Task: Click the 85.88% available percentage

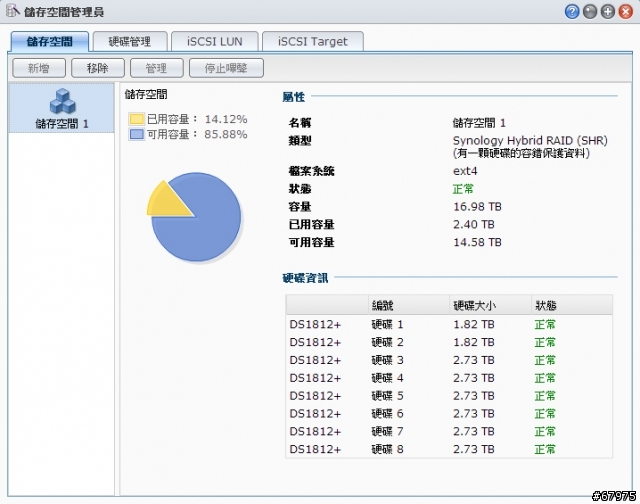Action: (226, 134)
